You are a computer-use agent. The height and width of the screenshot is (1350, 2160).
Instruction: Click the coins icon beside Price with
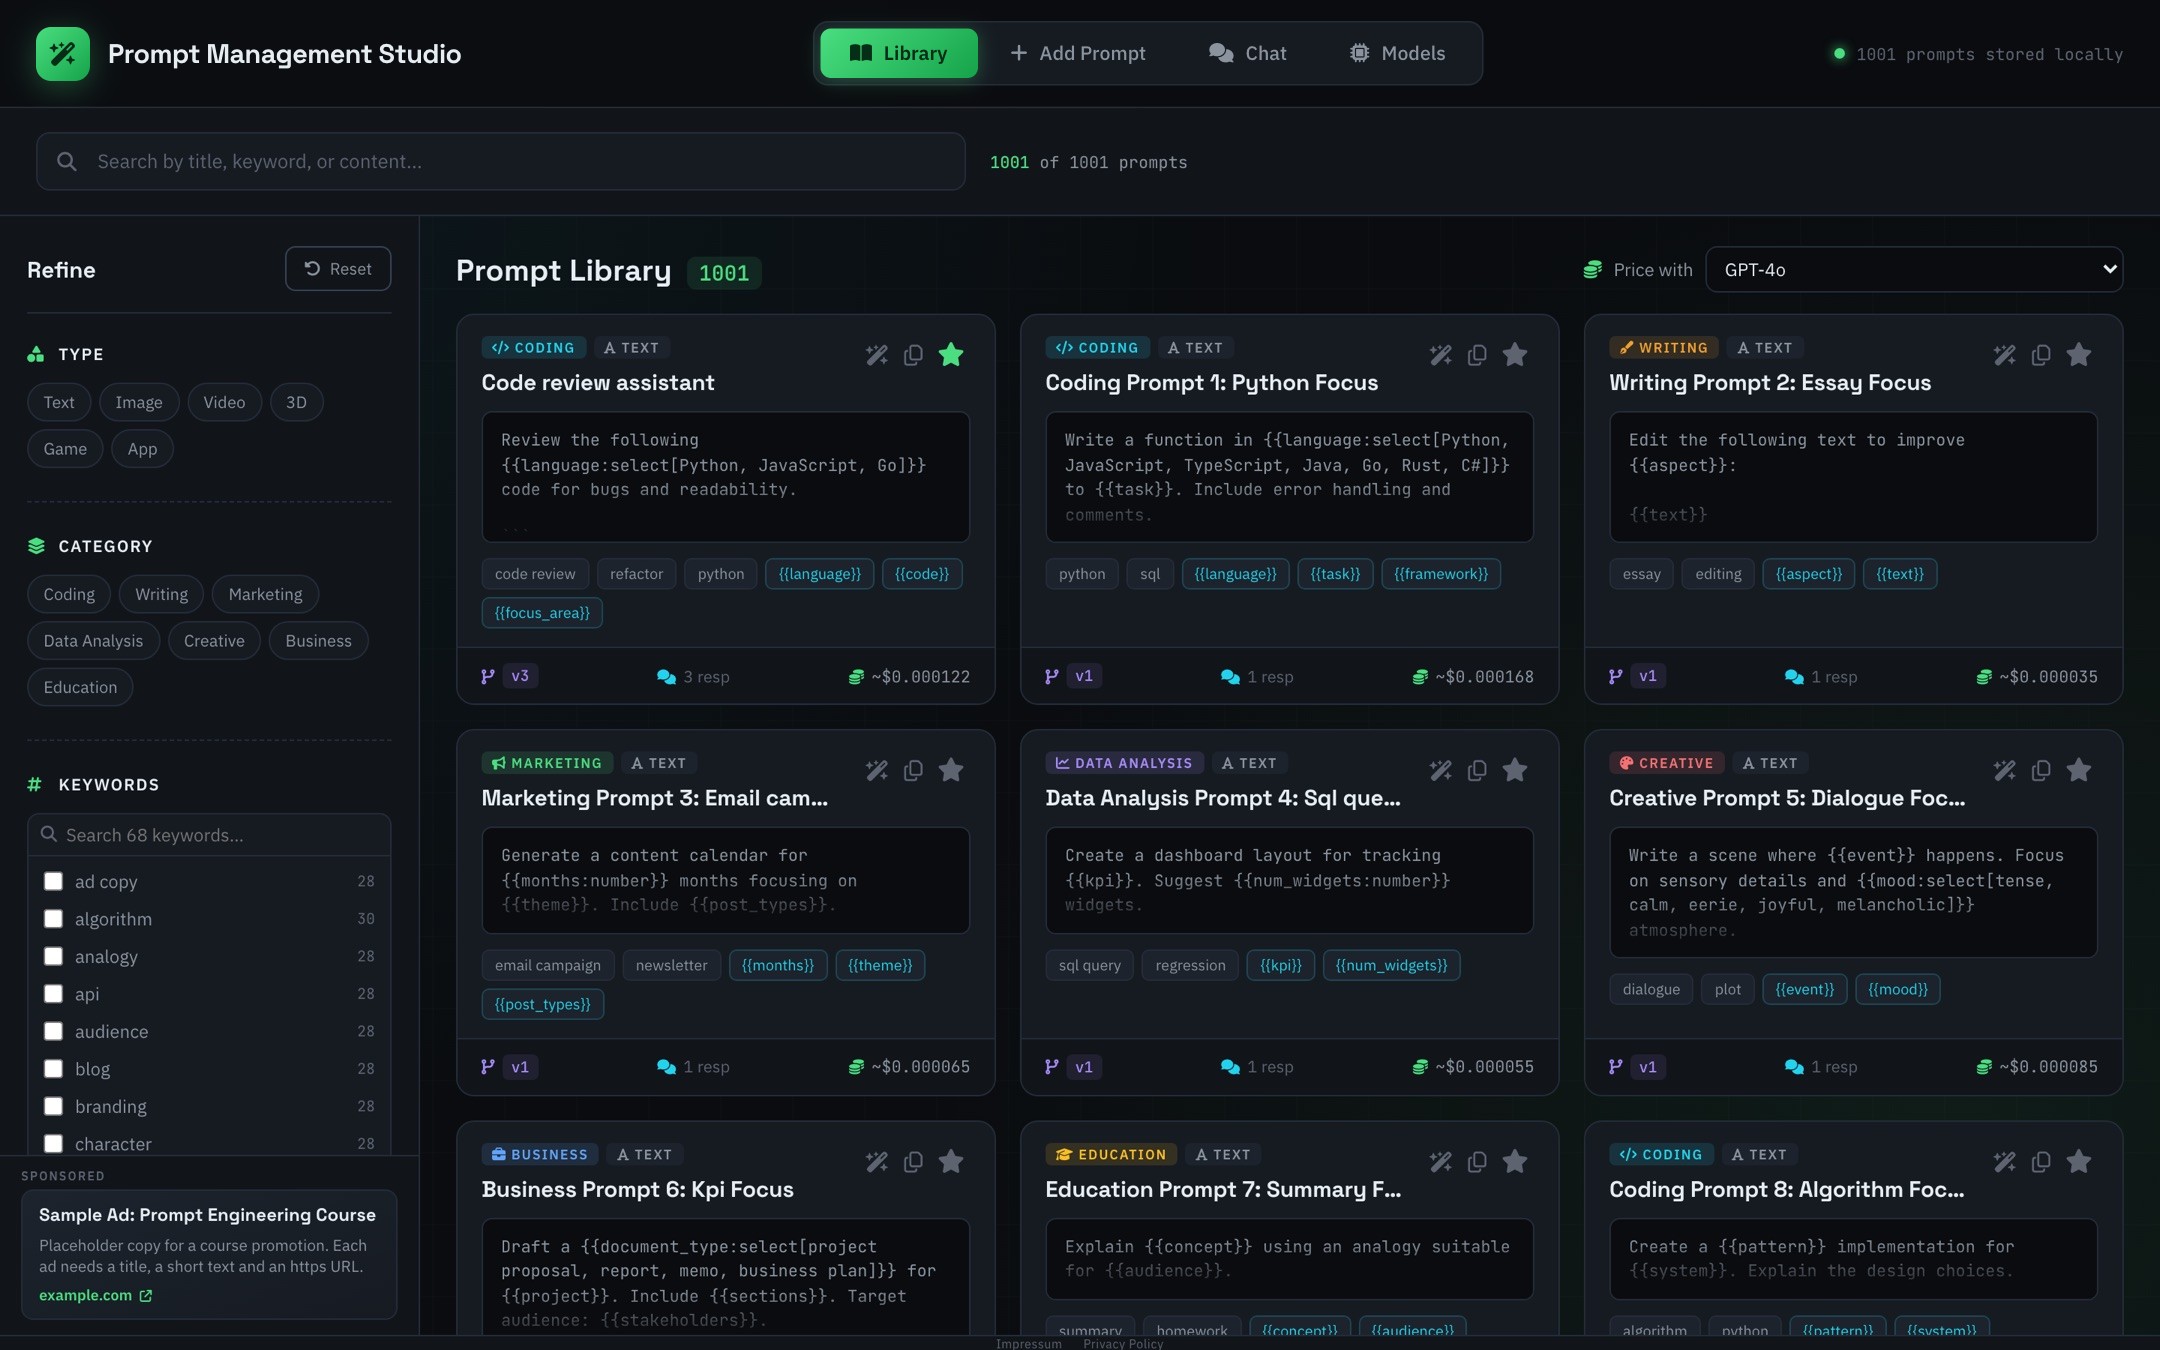tap(1593, 270)
